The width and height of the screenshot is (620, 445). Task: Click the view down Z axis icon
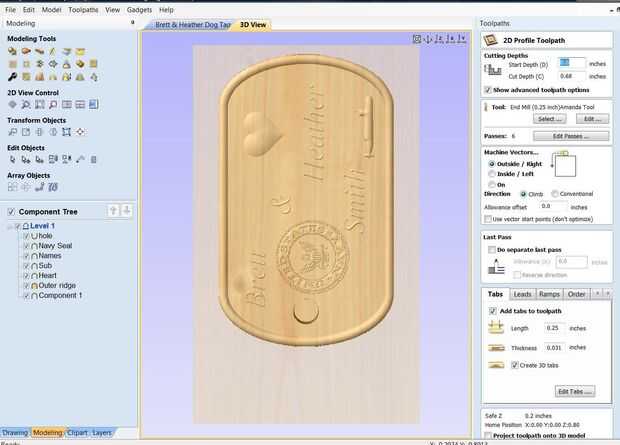click(439, 39)
